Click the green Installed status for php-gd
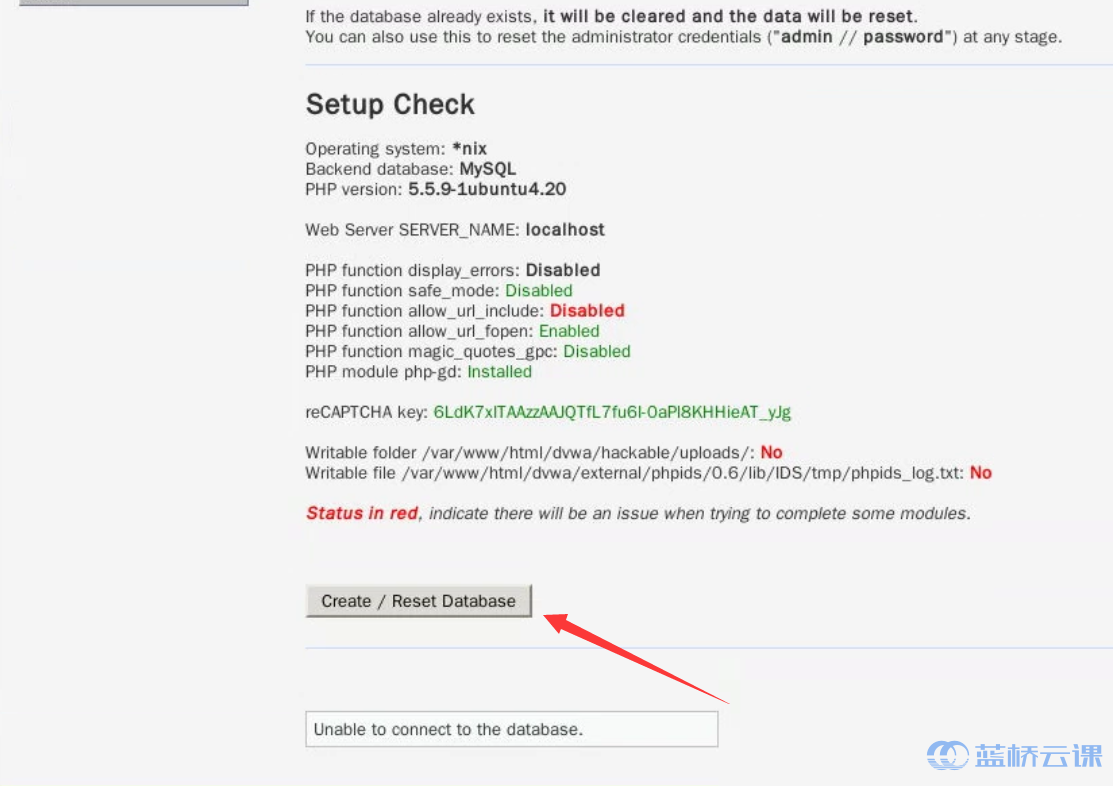The width and height of the screenshot is (1113, 786). coord(499,372)
